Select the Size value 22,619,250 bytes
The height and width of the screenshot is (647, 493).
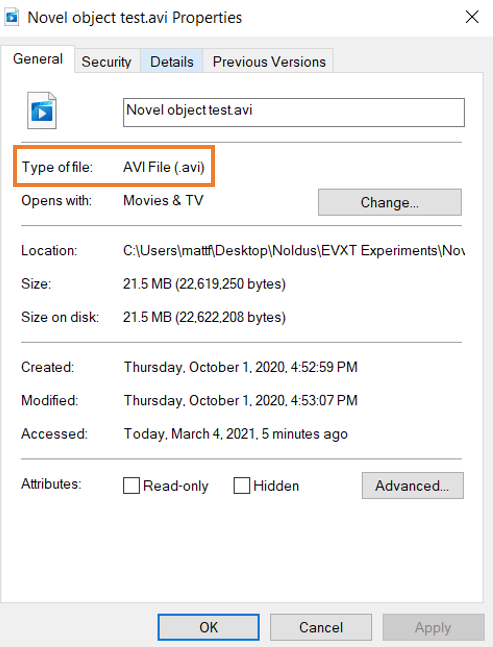pyautogui.click(x=204, y=284)
